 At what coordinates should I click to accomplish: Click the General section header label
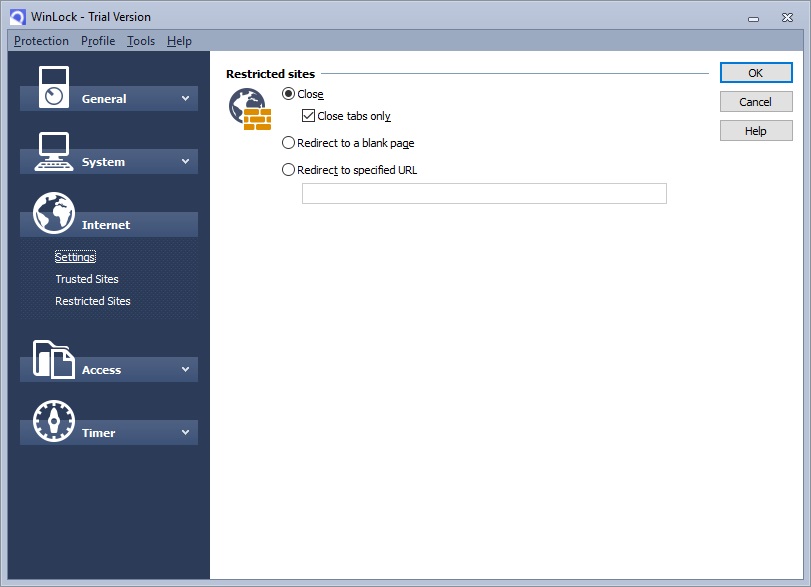104,99
